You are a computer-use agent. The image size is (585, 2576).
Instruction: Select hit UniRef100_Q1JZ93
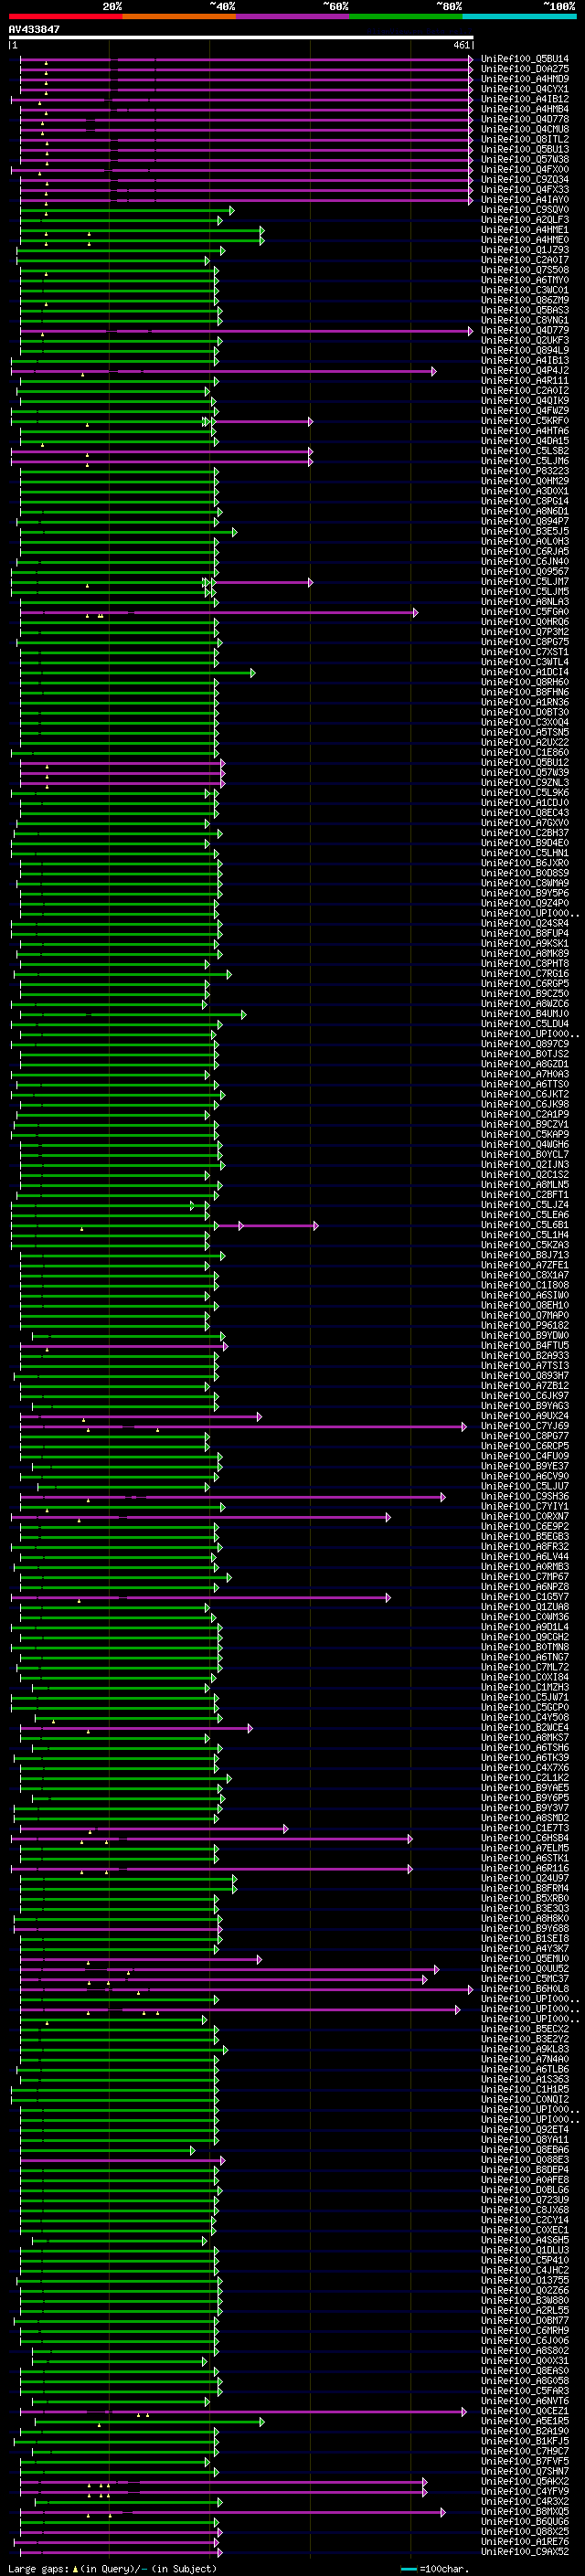click(525, 250)
